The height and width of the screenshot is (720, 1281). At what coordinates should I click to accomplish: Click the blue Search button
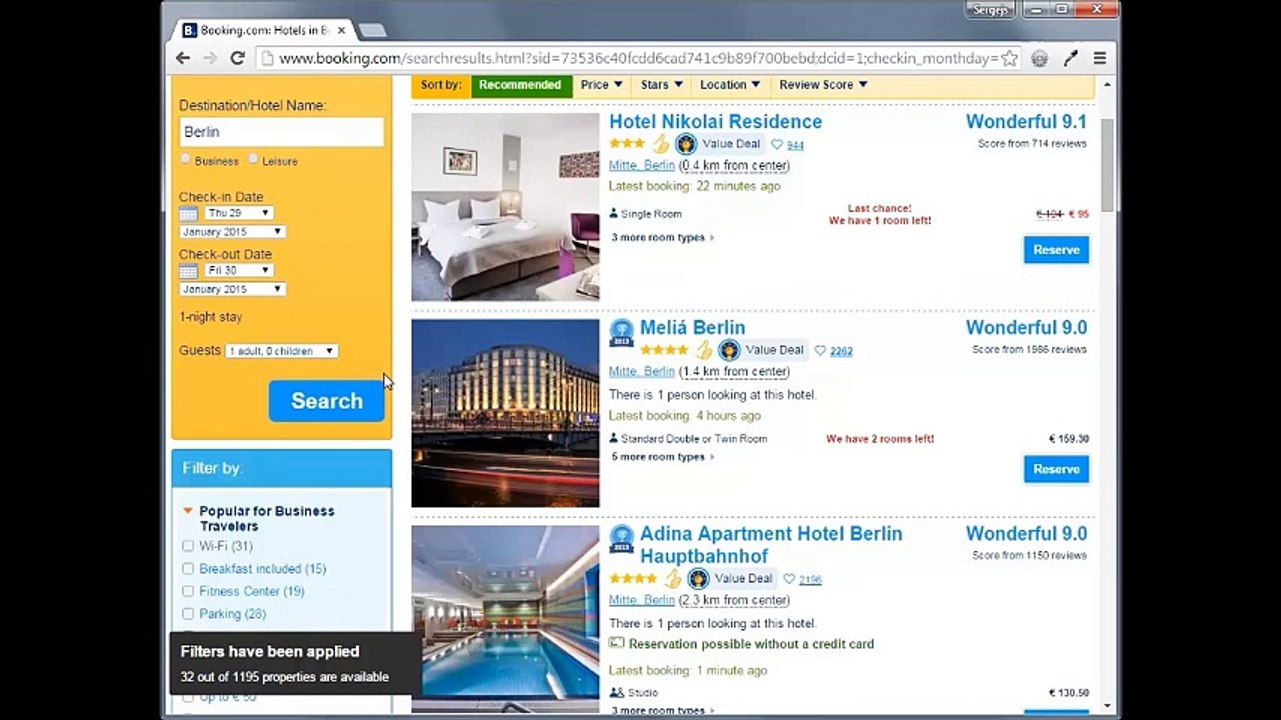326,401
